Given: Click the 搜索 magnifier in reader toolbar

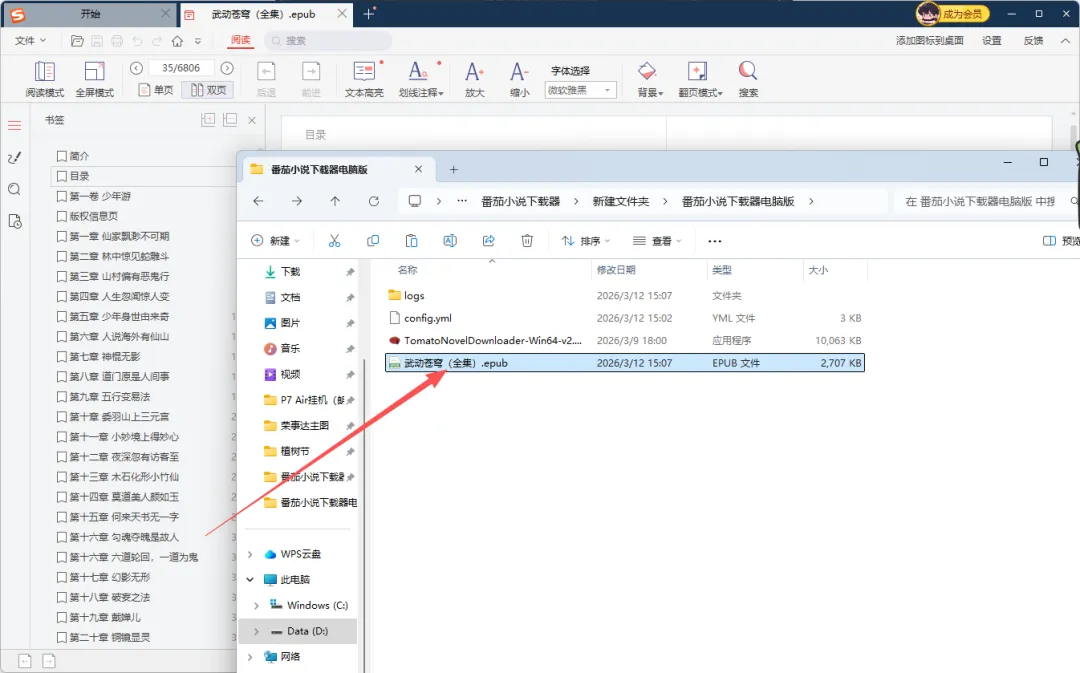Looking at the screenshot, I should [748, 79].
